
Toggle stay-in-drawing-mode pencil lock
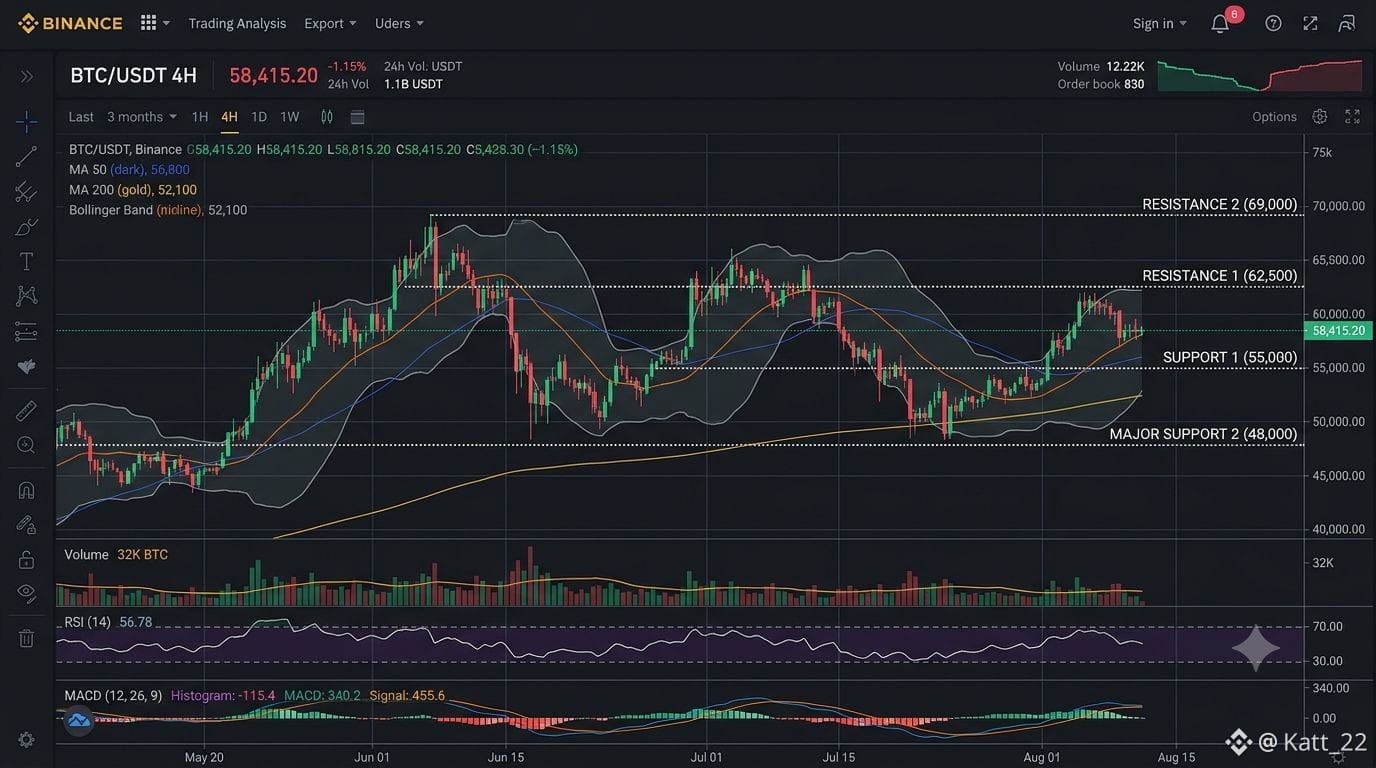(26, 524)
